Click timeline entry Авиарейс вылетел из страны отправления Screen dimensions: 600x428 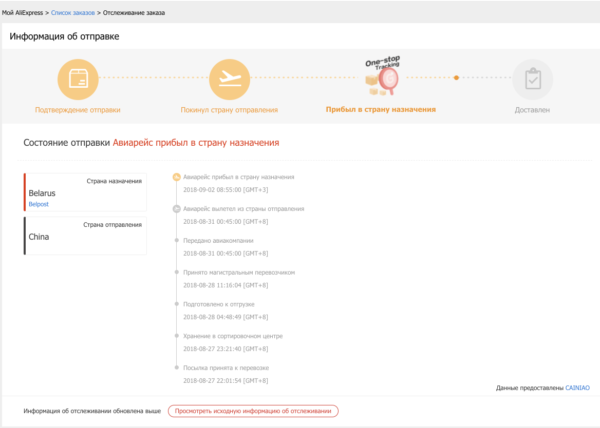[x=243, y=209]
